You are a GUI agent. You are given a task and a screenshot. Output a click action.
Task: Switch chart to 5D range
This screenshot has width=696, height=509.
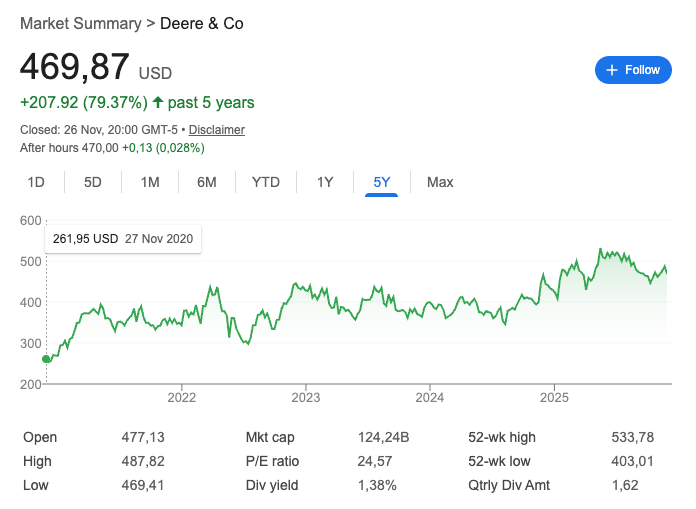click(93, 182)
